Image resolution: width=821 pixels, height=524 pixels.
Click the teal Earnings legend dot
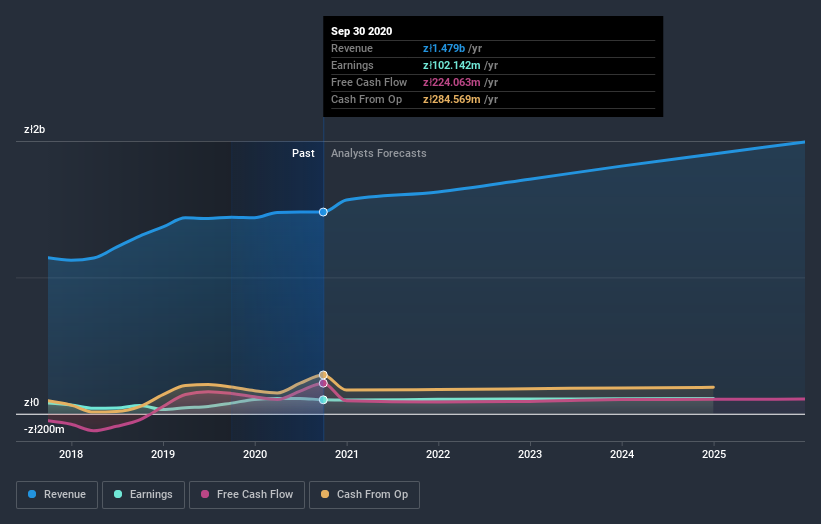coord(118,494)
